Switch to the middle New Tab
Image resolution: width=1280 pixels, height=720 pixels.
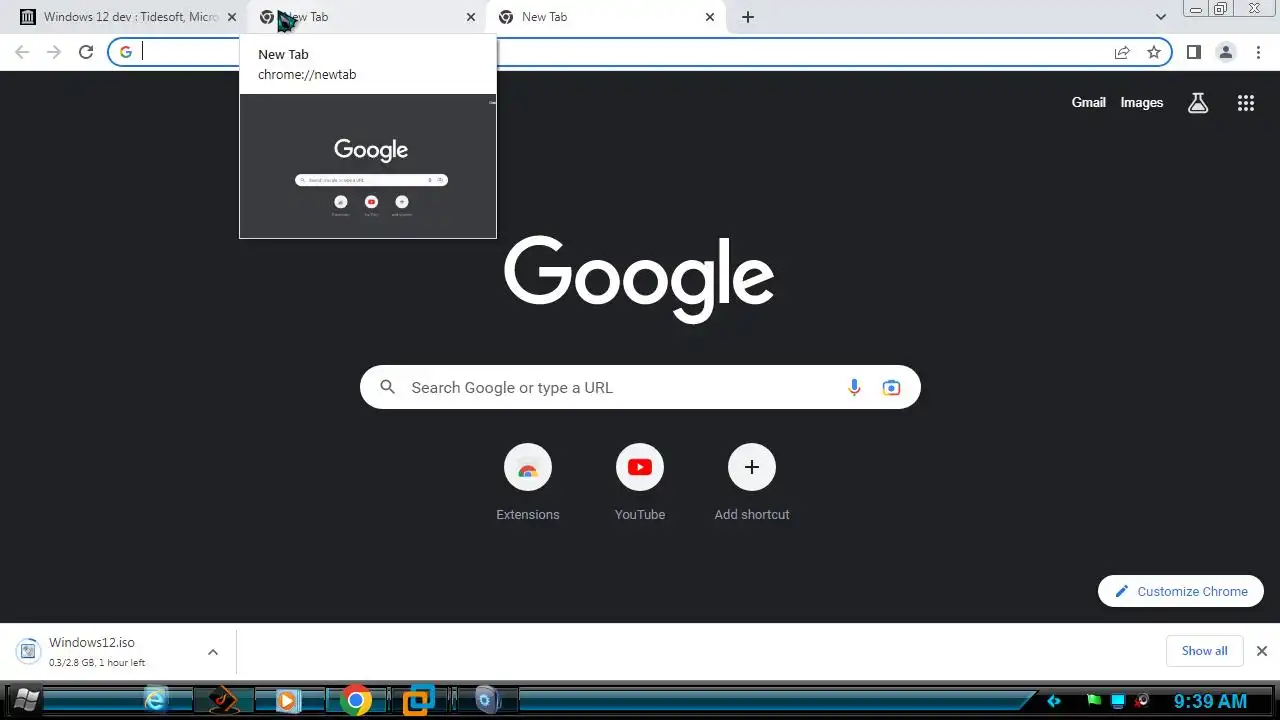(x=367, y=17)
